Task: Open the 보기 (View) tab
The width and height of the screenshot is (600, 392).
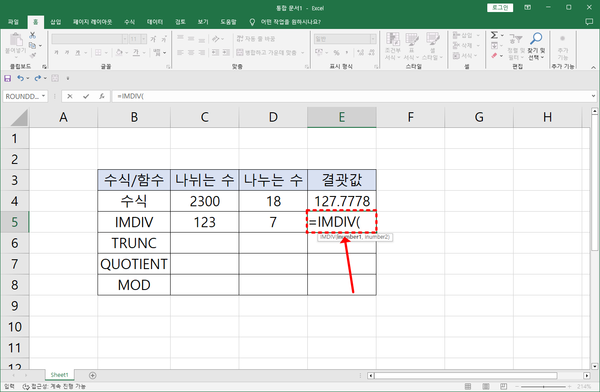Action: (x=203, y=22)
